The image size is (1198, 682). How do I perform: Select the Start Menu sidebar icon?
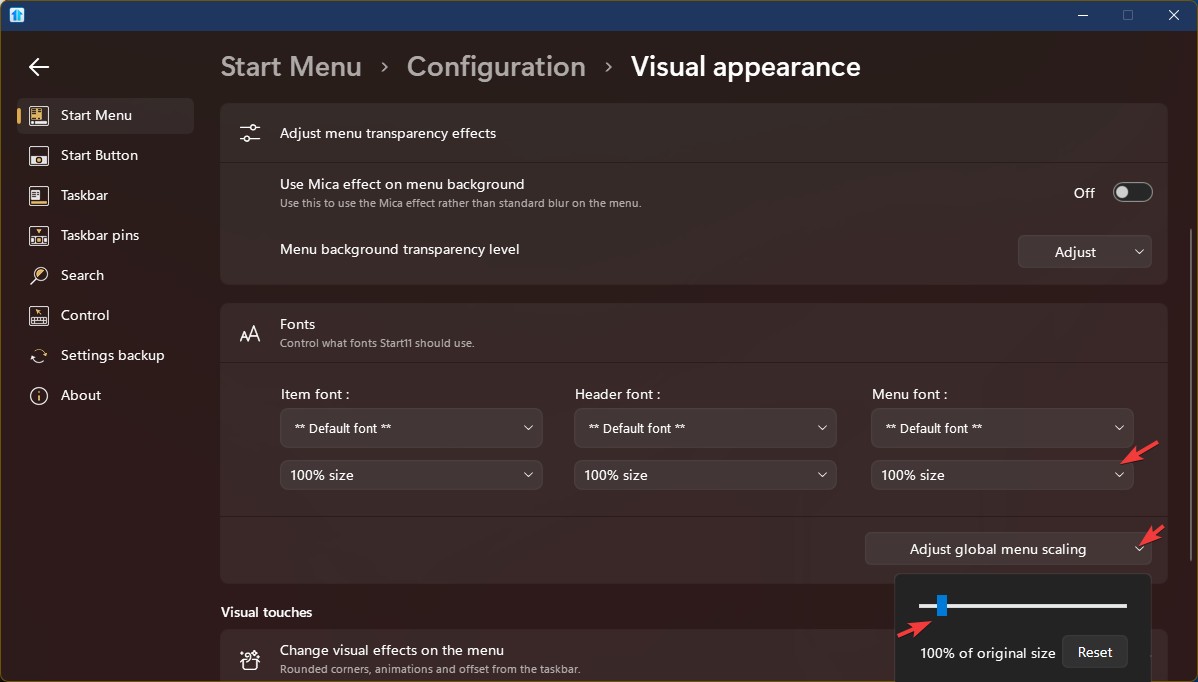pos(39,116)
